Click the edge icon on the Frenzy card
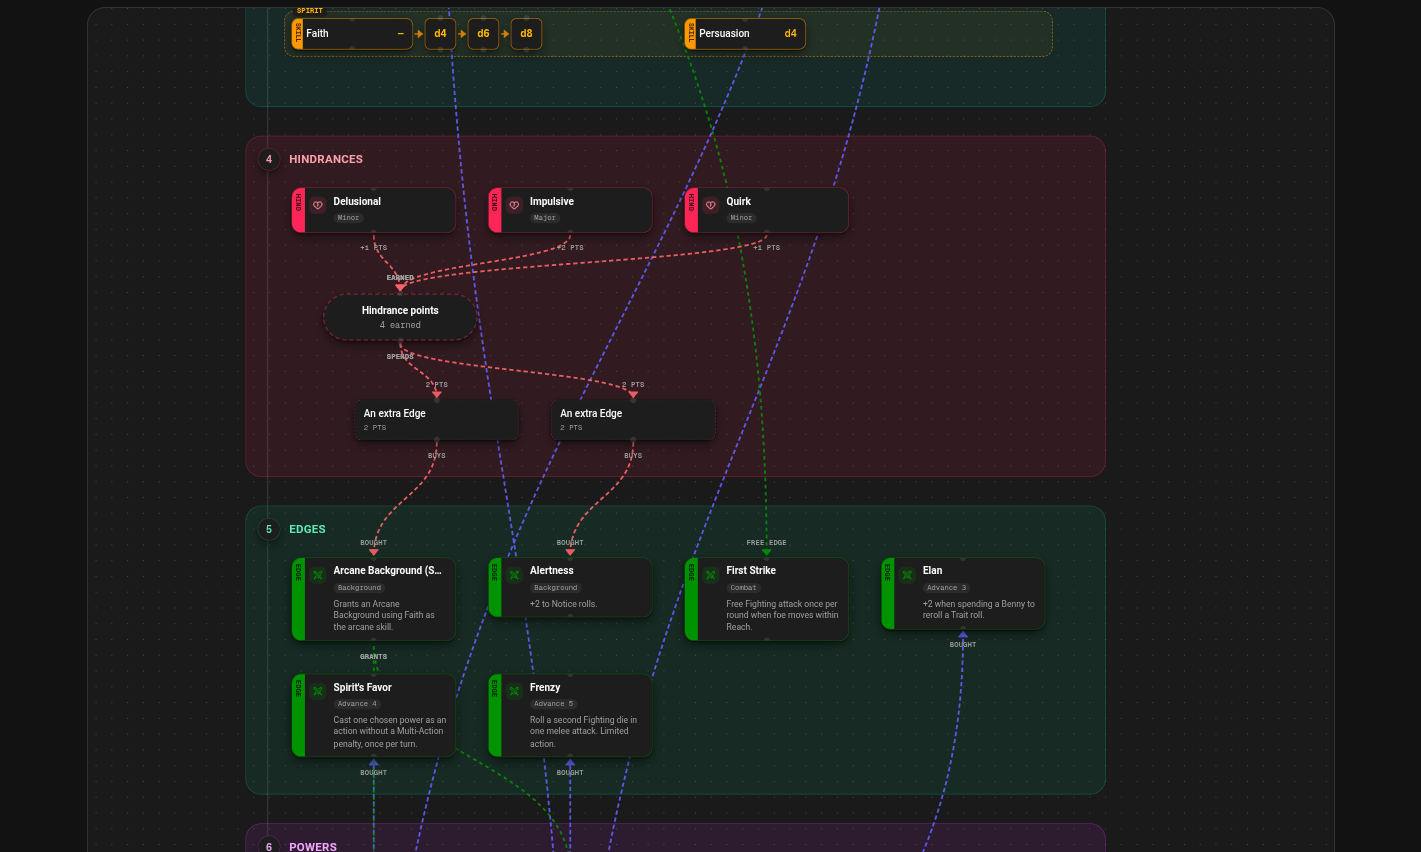 tap(514, 691)
